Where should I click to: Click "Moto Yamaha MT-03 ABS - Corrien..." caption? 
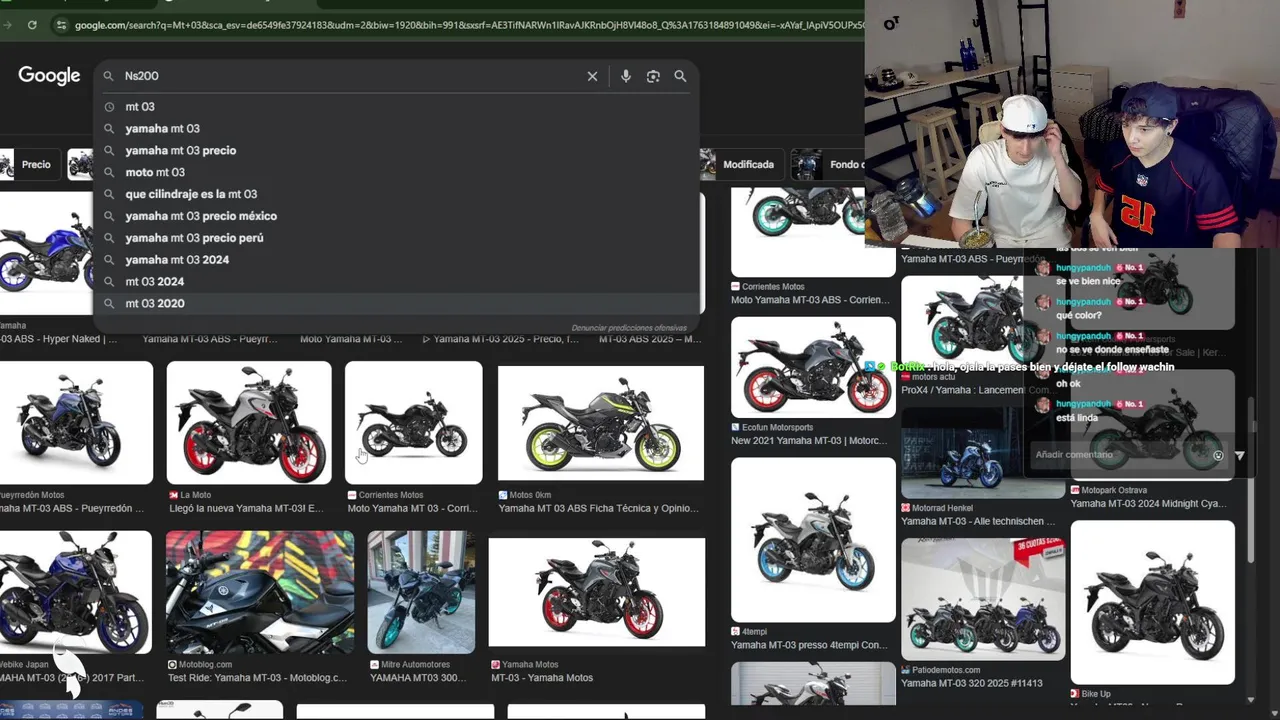(x=809, y=300)
